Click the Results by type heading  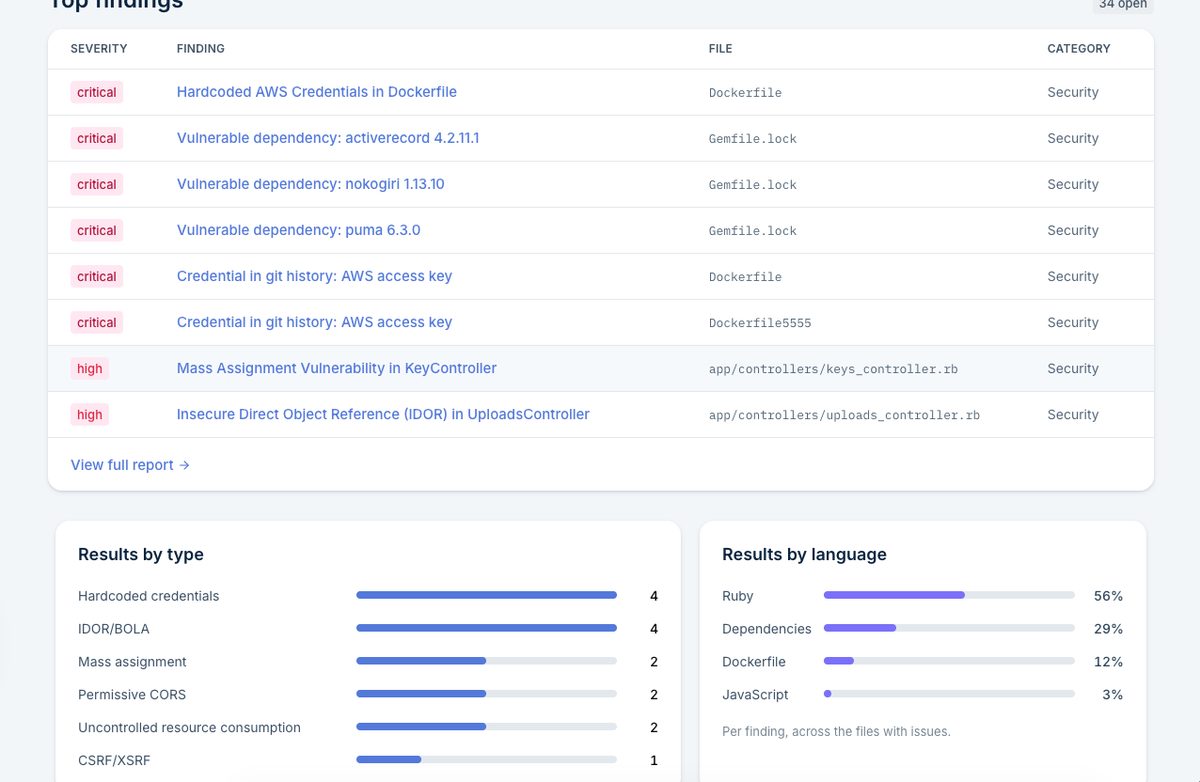141,554
